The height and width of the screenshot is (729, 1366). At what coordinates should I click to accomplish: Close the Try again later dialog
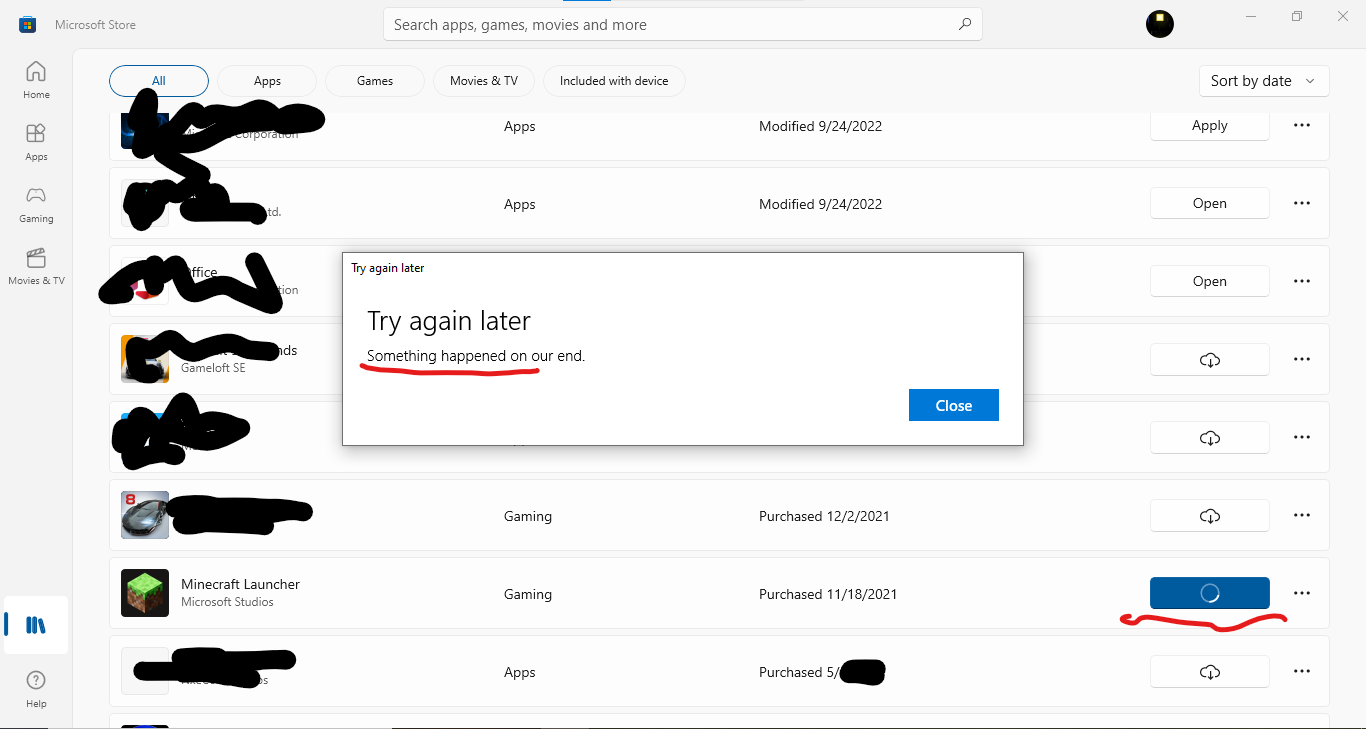pos(953,405)
